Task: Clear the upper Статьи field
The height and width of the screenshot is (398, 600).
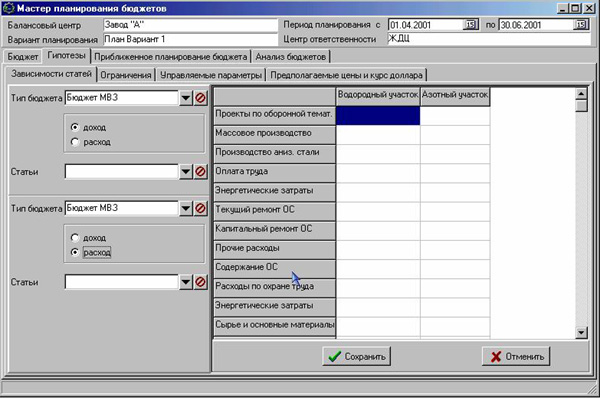Action: point(200,171)
